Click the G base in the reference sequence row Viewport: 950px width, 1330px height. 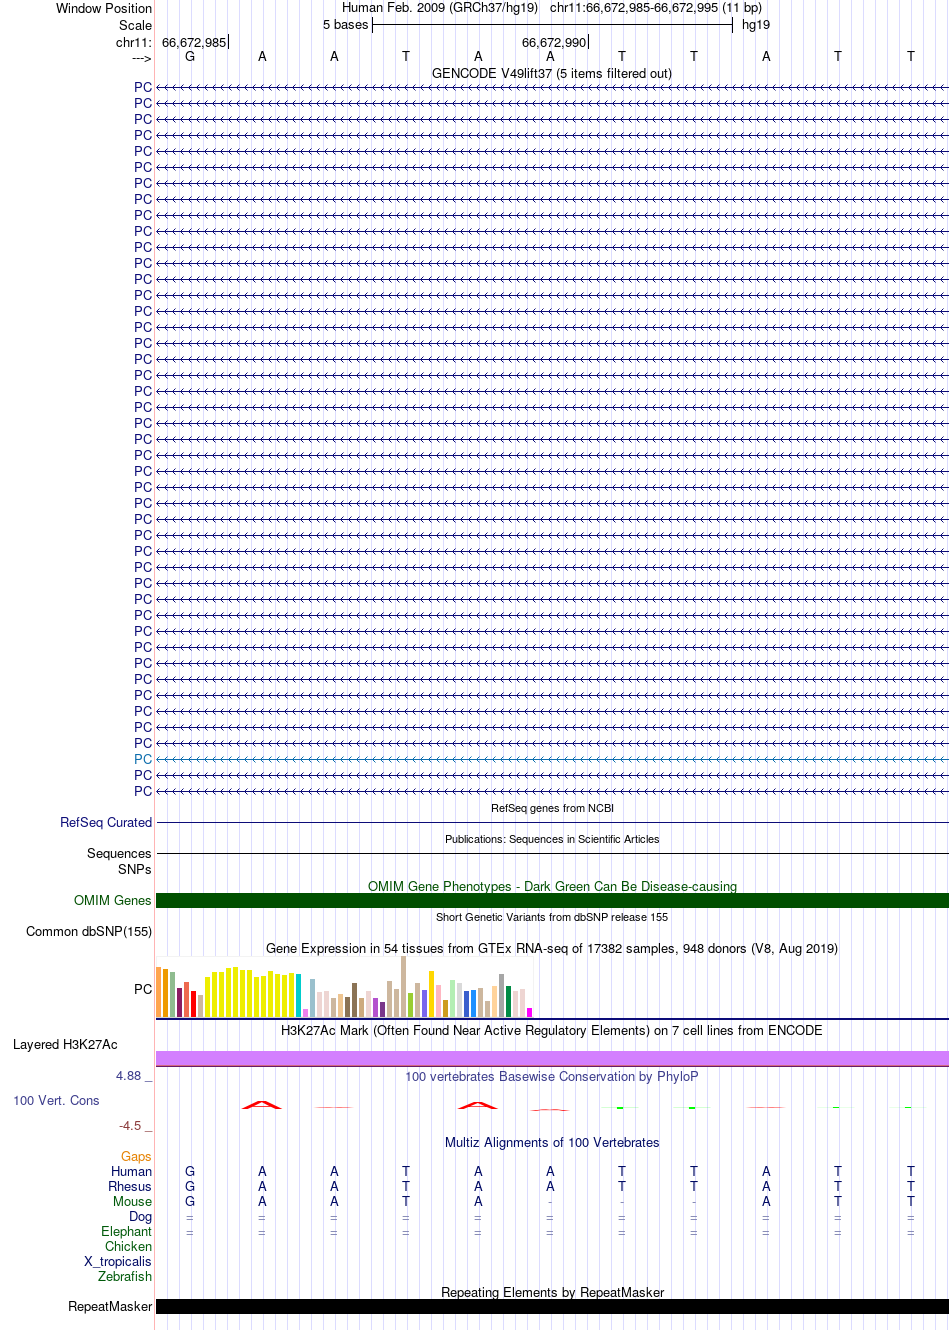190,56
